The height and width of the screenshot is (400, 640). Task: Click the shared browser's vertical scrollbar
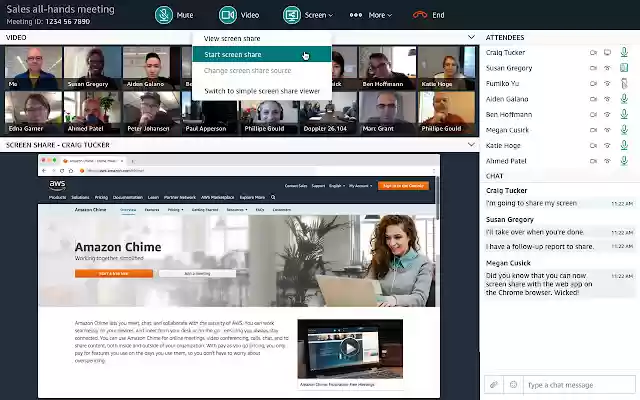click(438, 197)
